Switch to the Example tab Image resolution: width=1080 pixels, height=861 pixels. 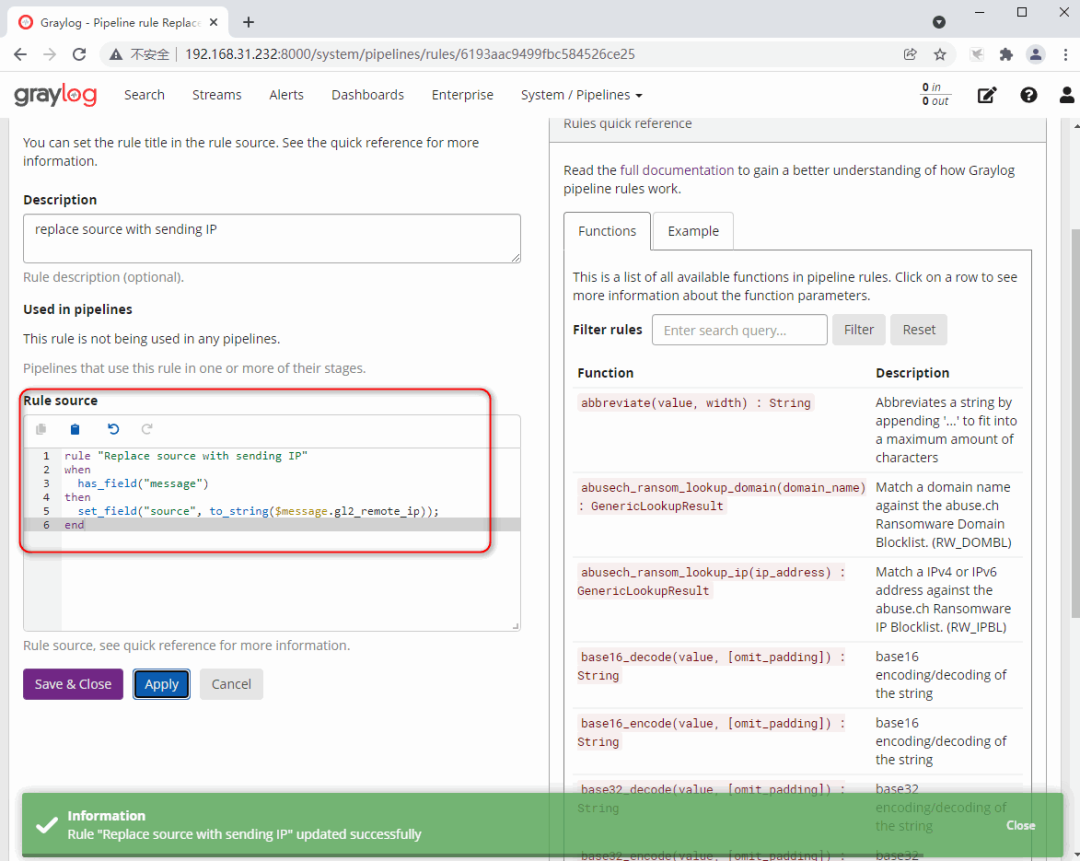click(x=693, y=231)
